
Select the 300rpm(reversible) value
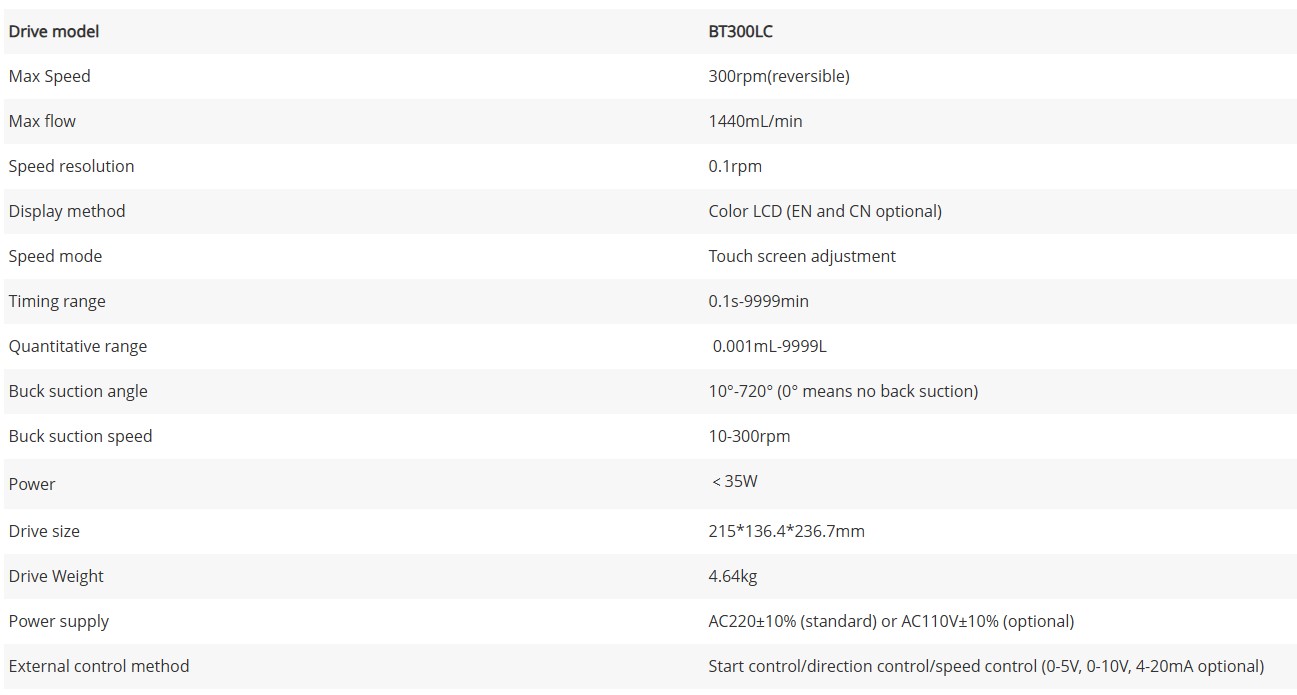click(779, 76)
